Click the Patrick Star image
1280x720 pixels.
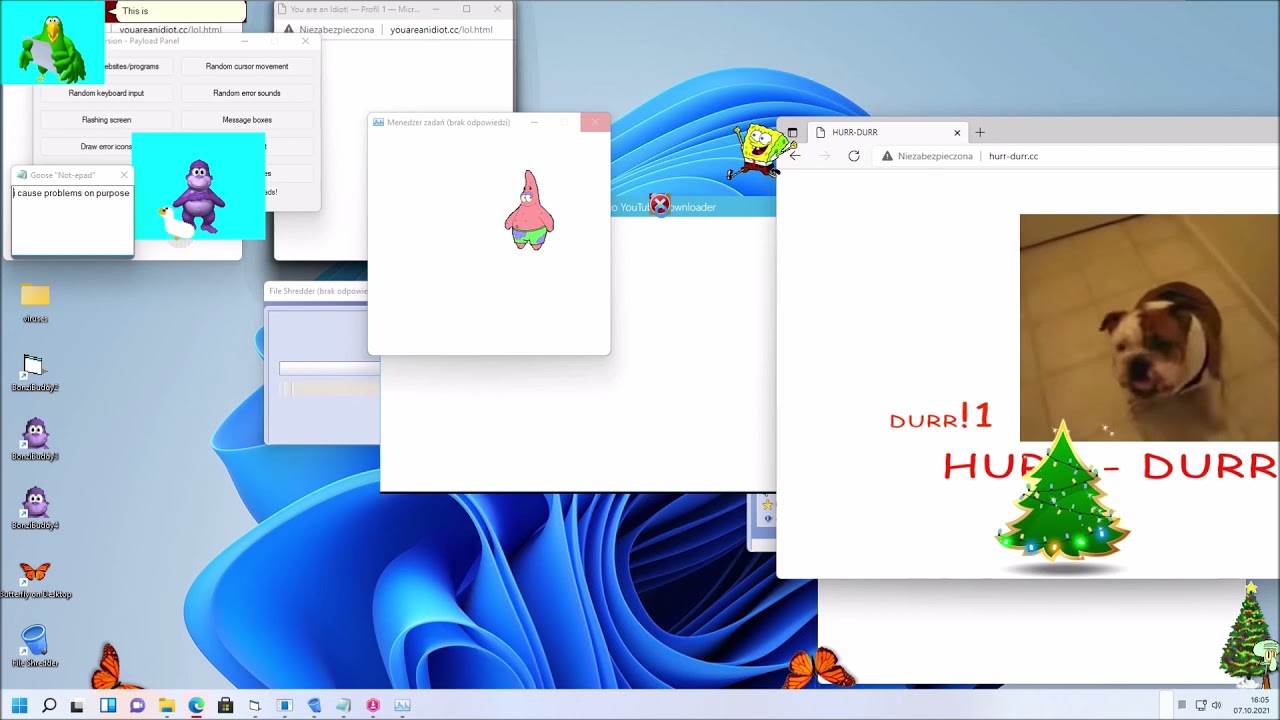click(x=529, y=210)
